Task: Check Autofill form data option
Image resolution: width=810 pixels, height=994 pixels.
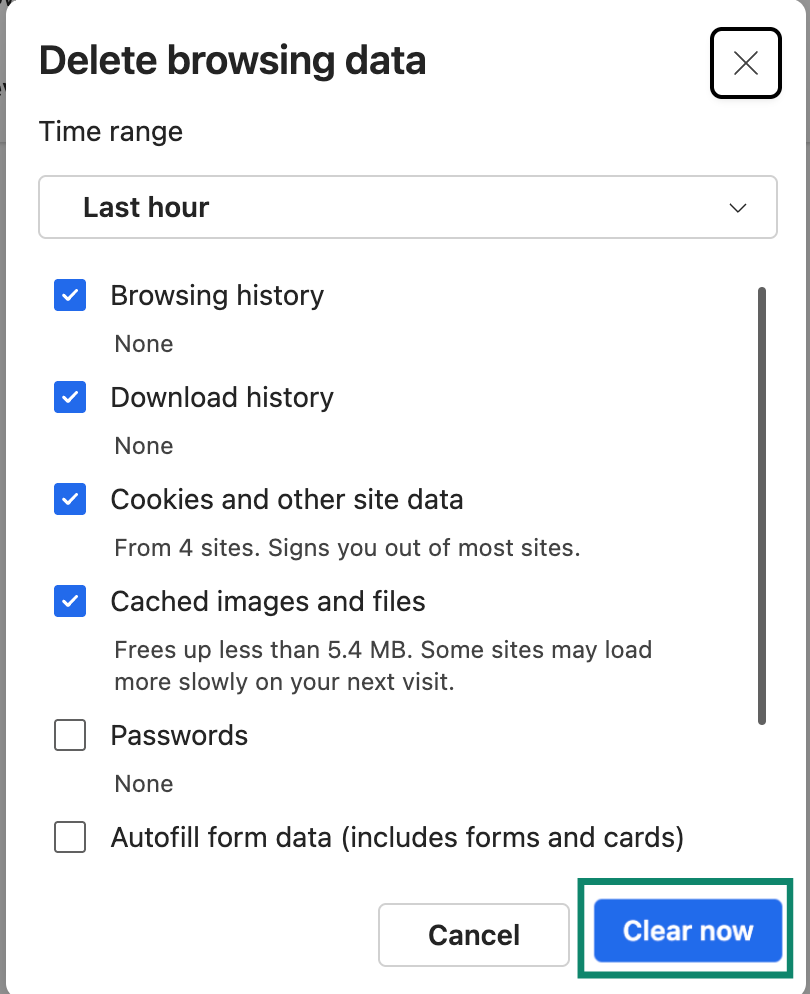Action: click(69, 837)
